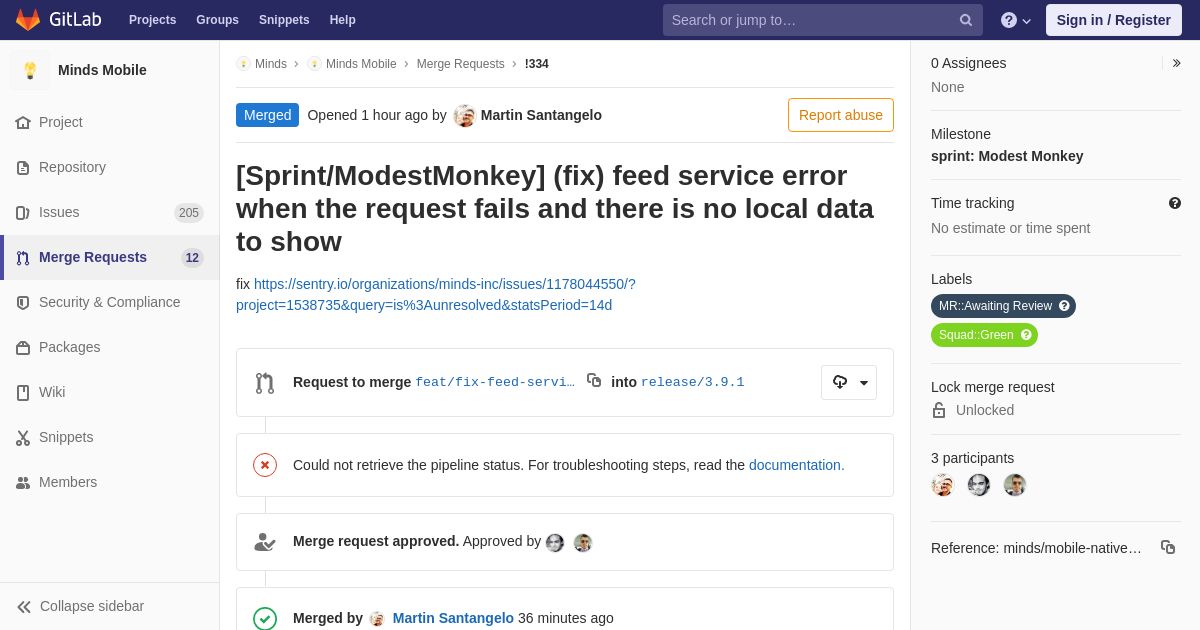Click help icon on Squad::Green label
This screenshot has height=630, width=1200.
point(1026,335)
